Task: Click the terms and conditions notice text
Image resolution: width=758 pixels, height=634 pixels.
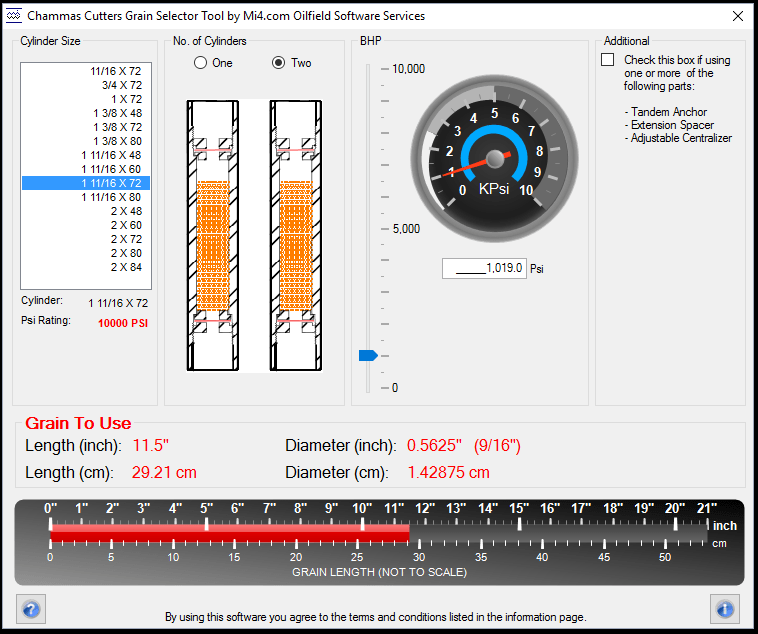Action: [376, 617]
